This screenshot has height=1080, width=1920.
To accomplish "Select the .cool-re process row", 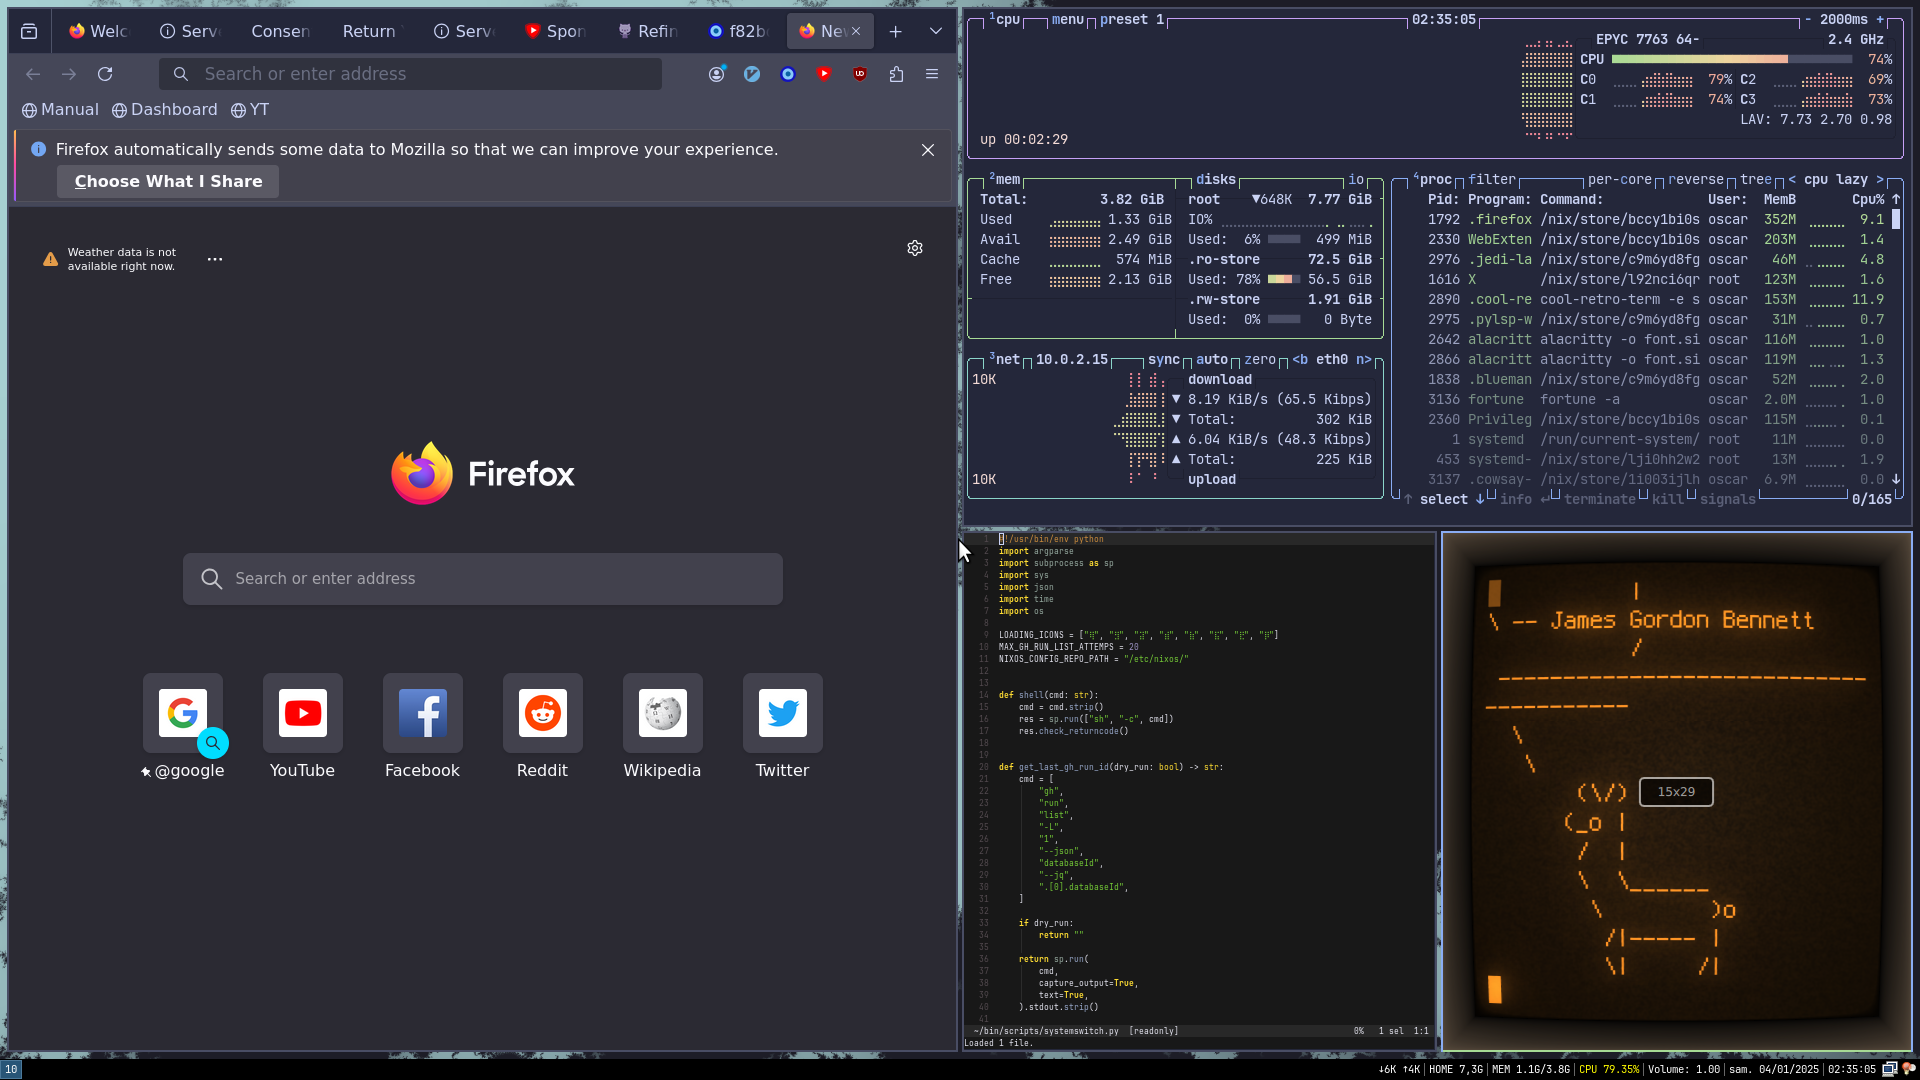I will point(1655,300).
